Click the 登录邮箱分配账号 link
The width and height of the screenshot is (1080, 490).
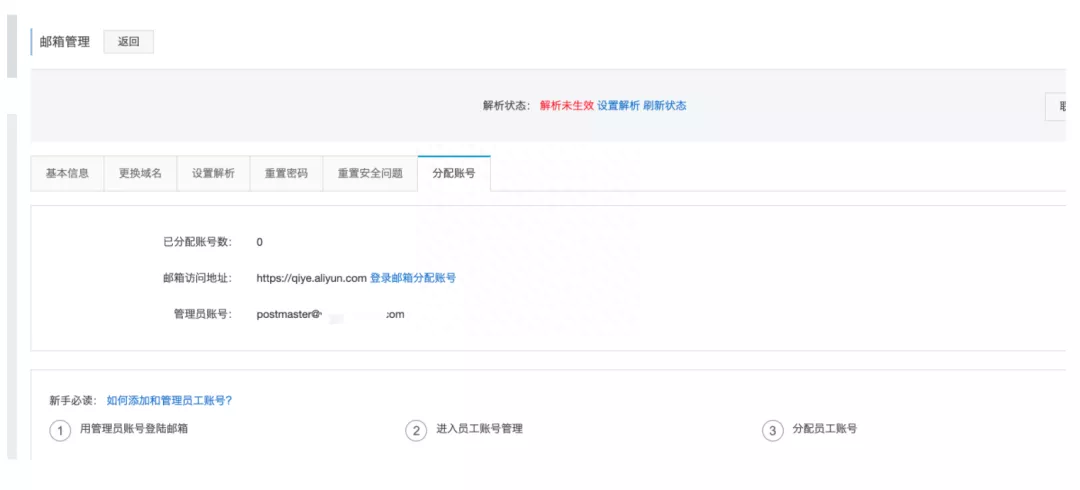pyautogui.click(x=413, y=278)
